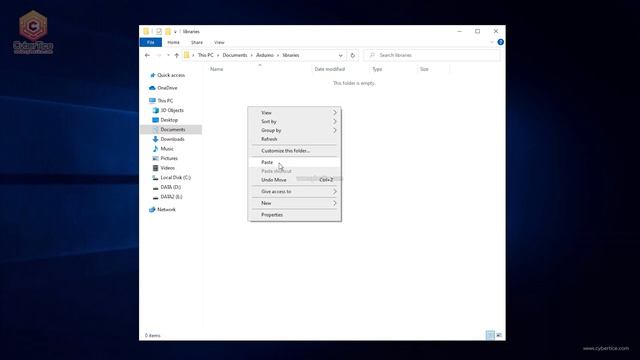640x360 pixels.
Task: Click libraries in the address breadcrumb
Action: (x=291, y=55)
